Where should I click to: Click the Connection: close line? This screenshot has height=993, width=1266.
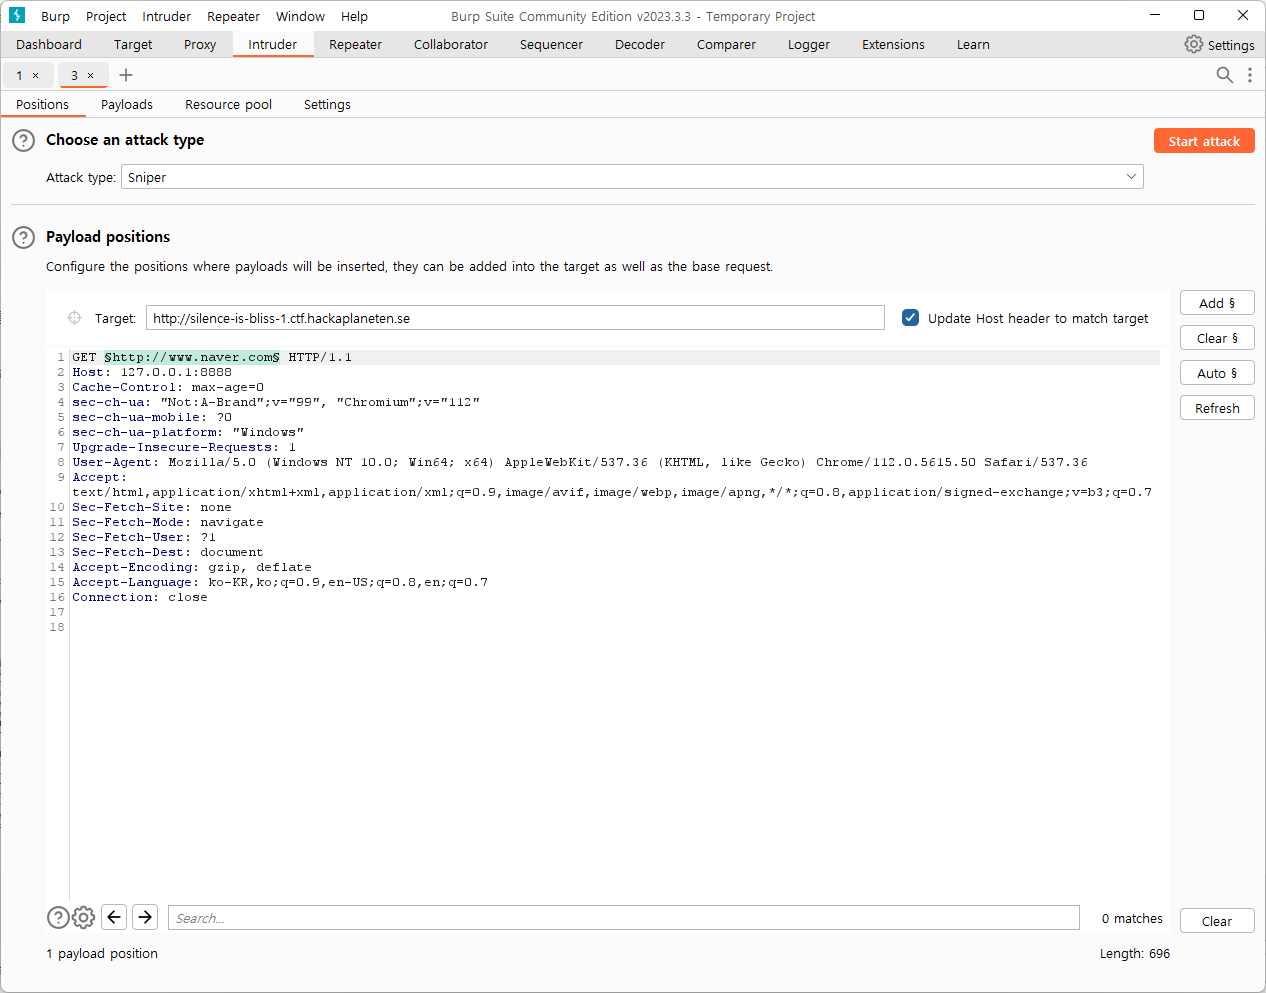point(140,597)
